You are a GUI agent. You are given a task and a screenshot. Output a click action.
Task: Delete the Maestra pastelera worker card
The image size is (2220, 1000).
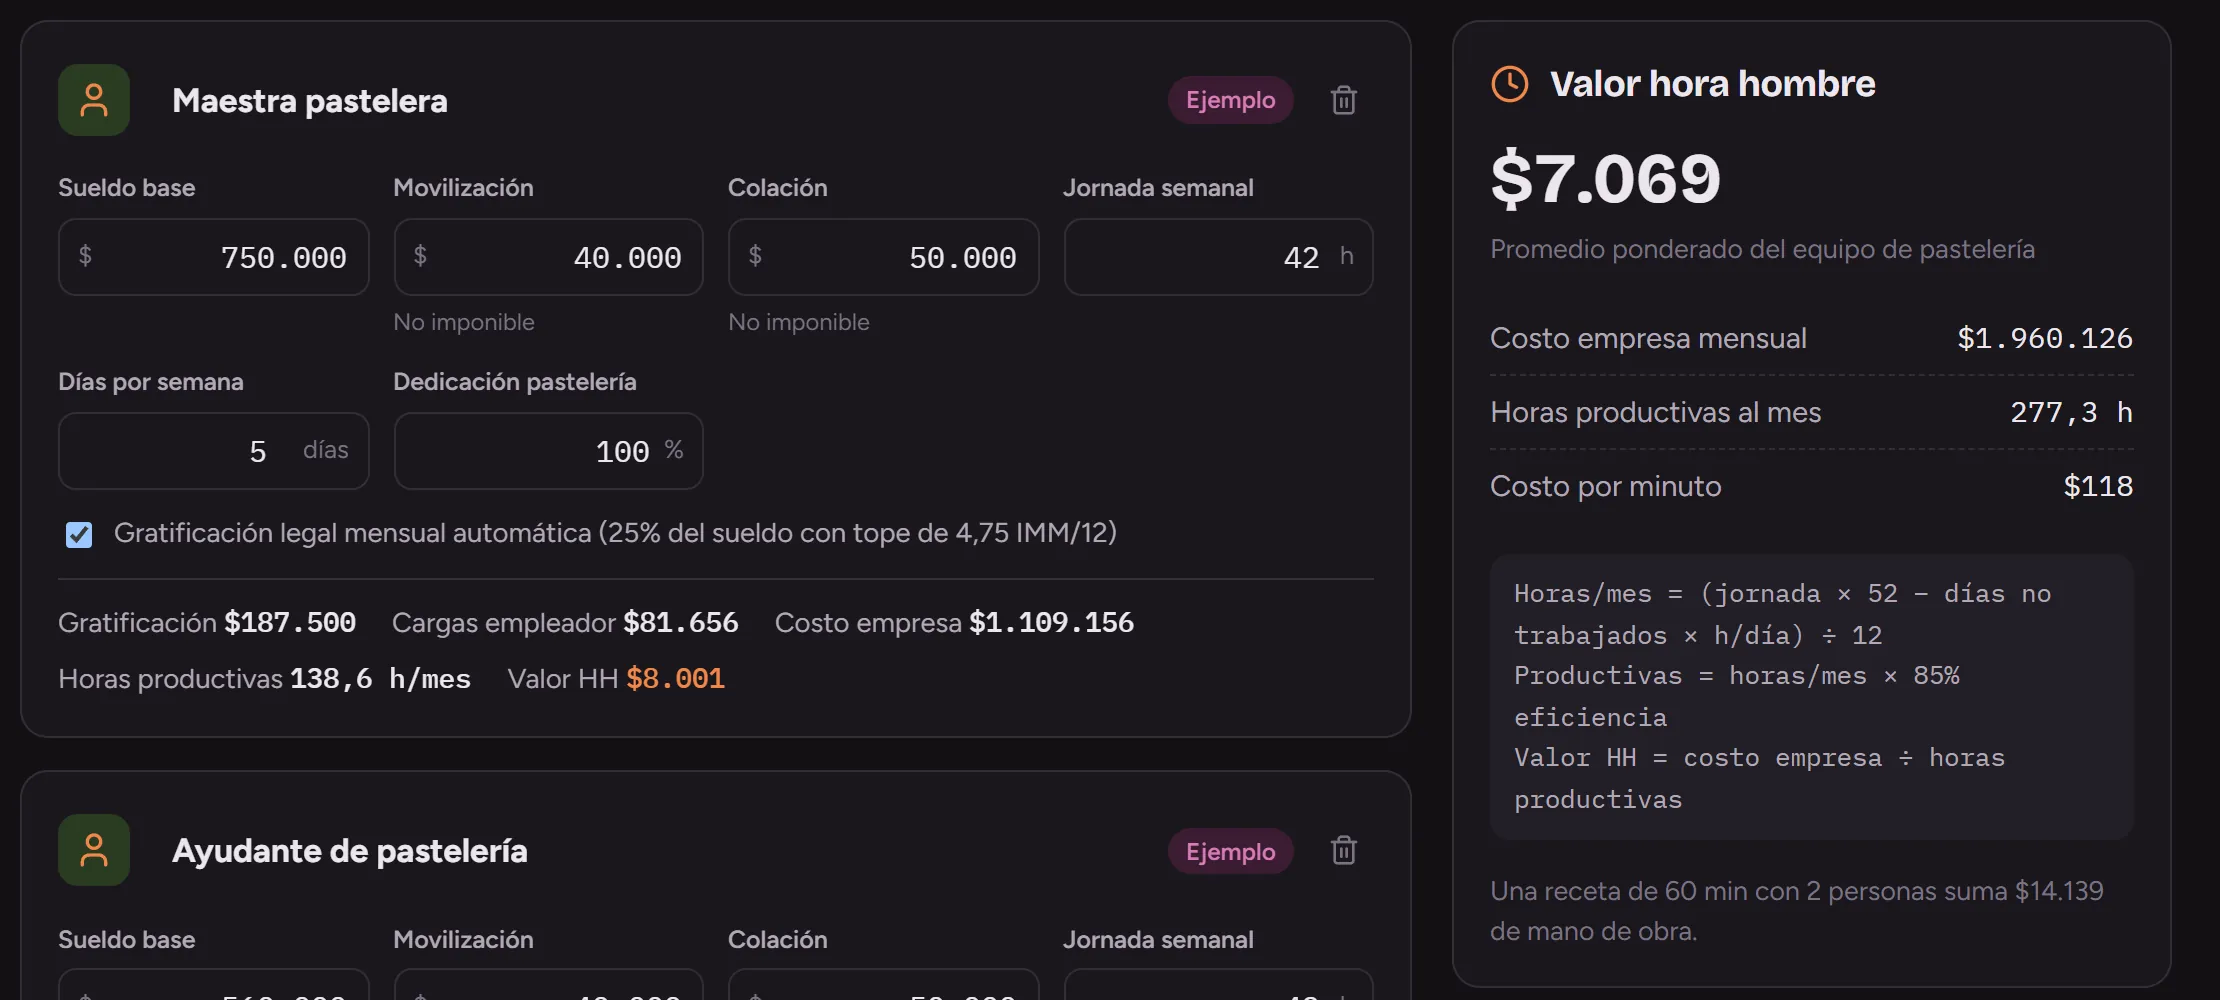point(1343,100)
